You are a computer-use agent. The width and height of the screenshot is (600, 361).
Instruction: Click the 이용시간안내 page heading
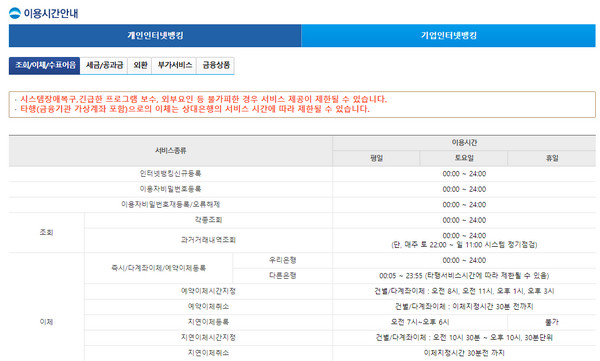click(51, 13)
